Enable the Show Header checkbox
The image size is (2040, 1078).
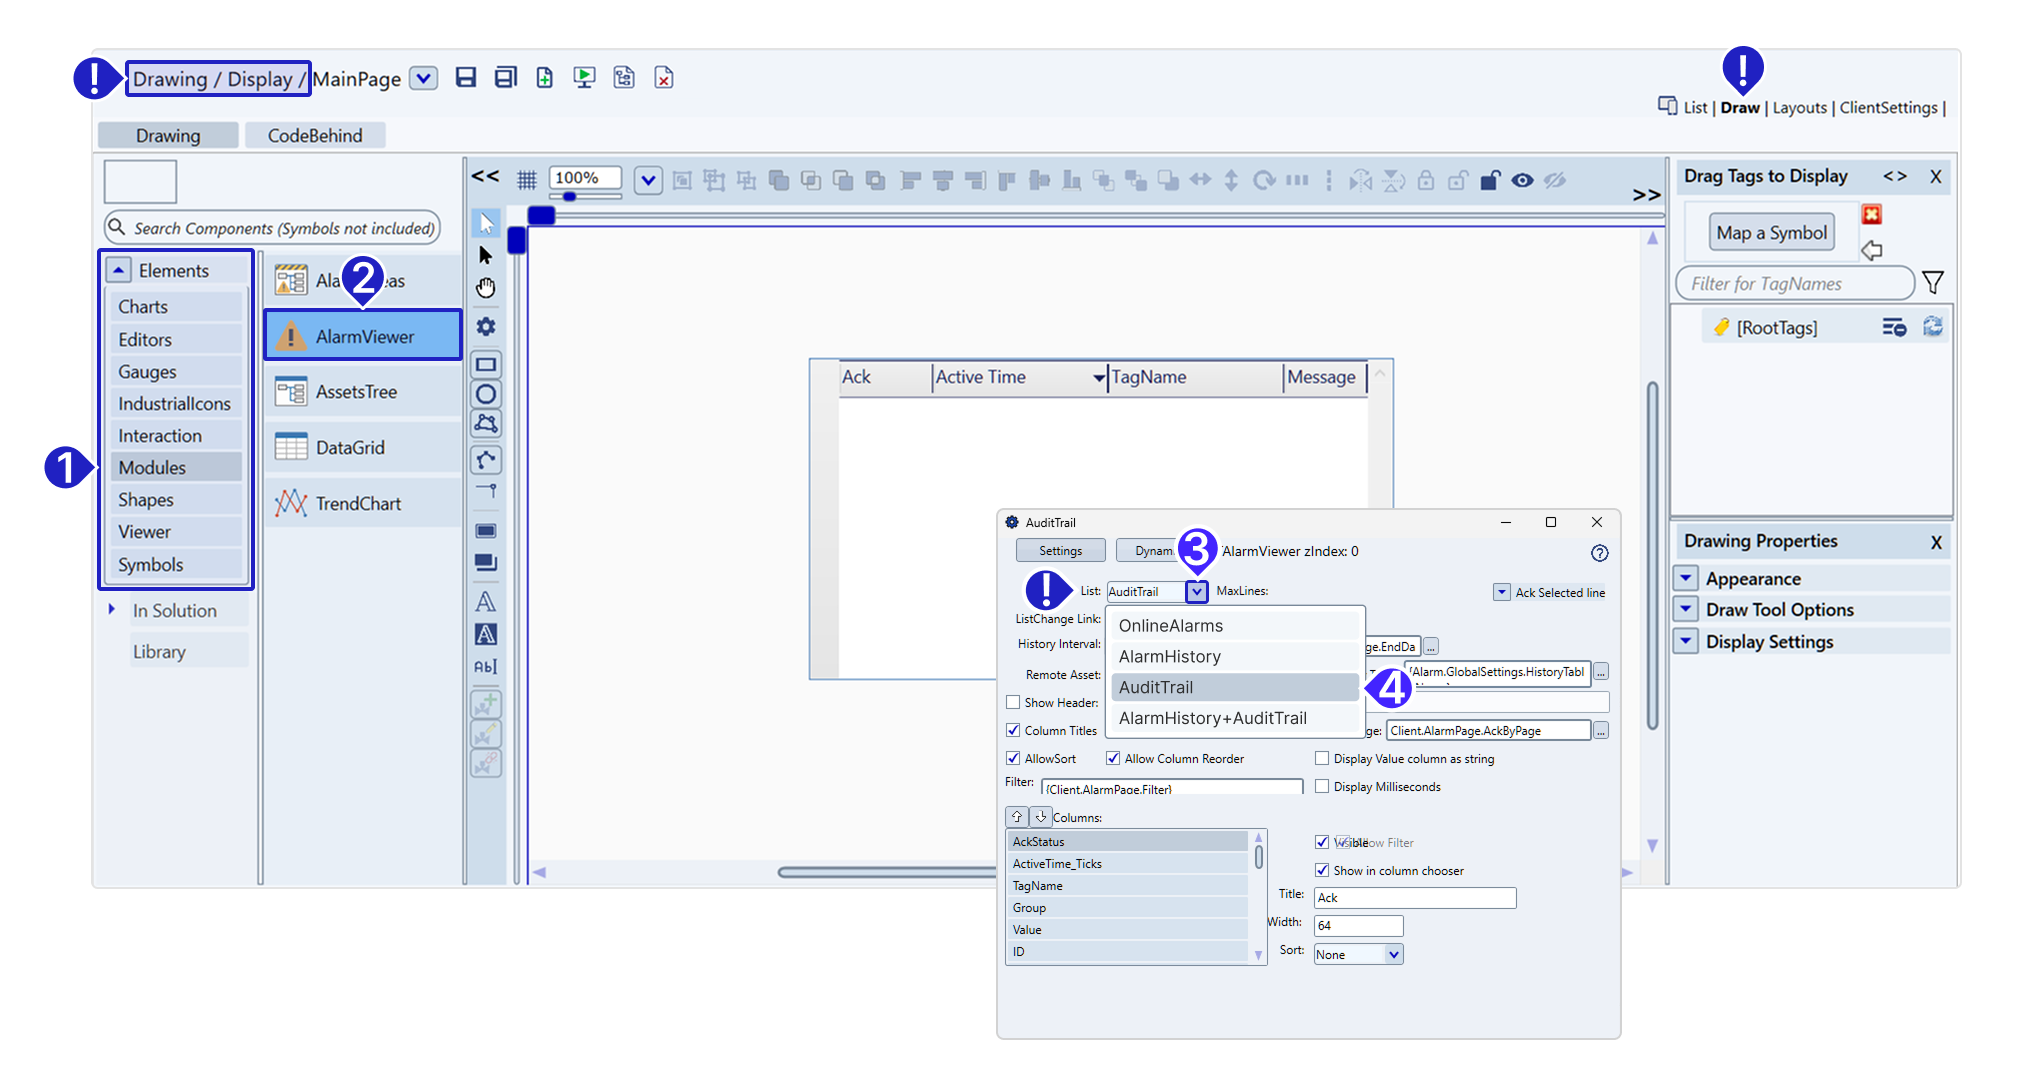click(1013, 702)
